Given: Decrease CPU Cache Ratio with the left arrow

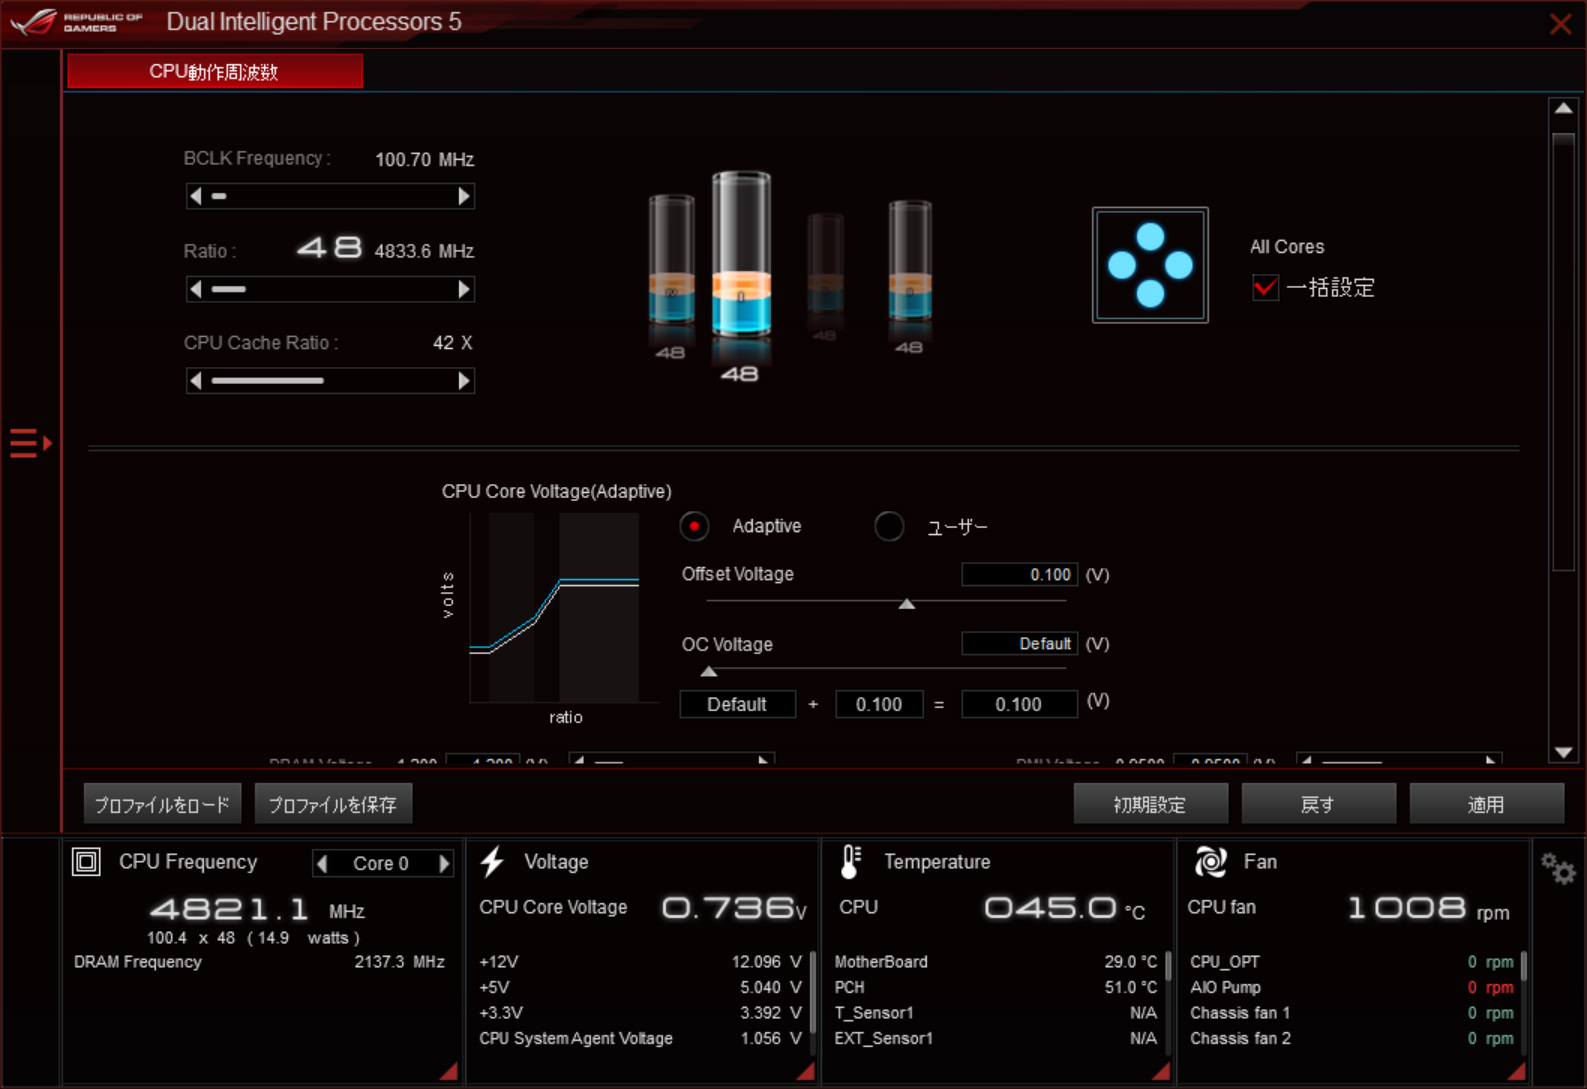Looking at the screenshot, I should (196, 380).
